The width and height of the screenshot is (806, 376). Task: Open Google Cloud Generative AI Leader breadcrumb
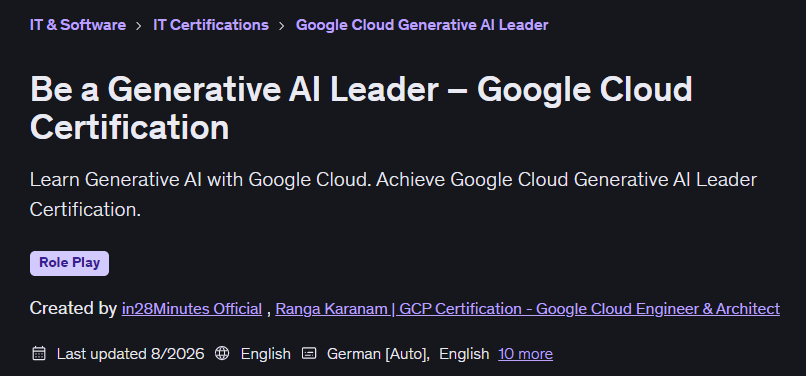coord(422,25)
